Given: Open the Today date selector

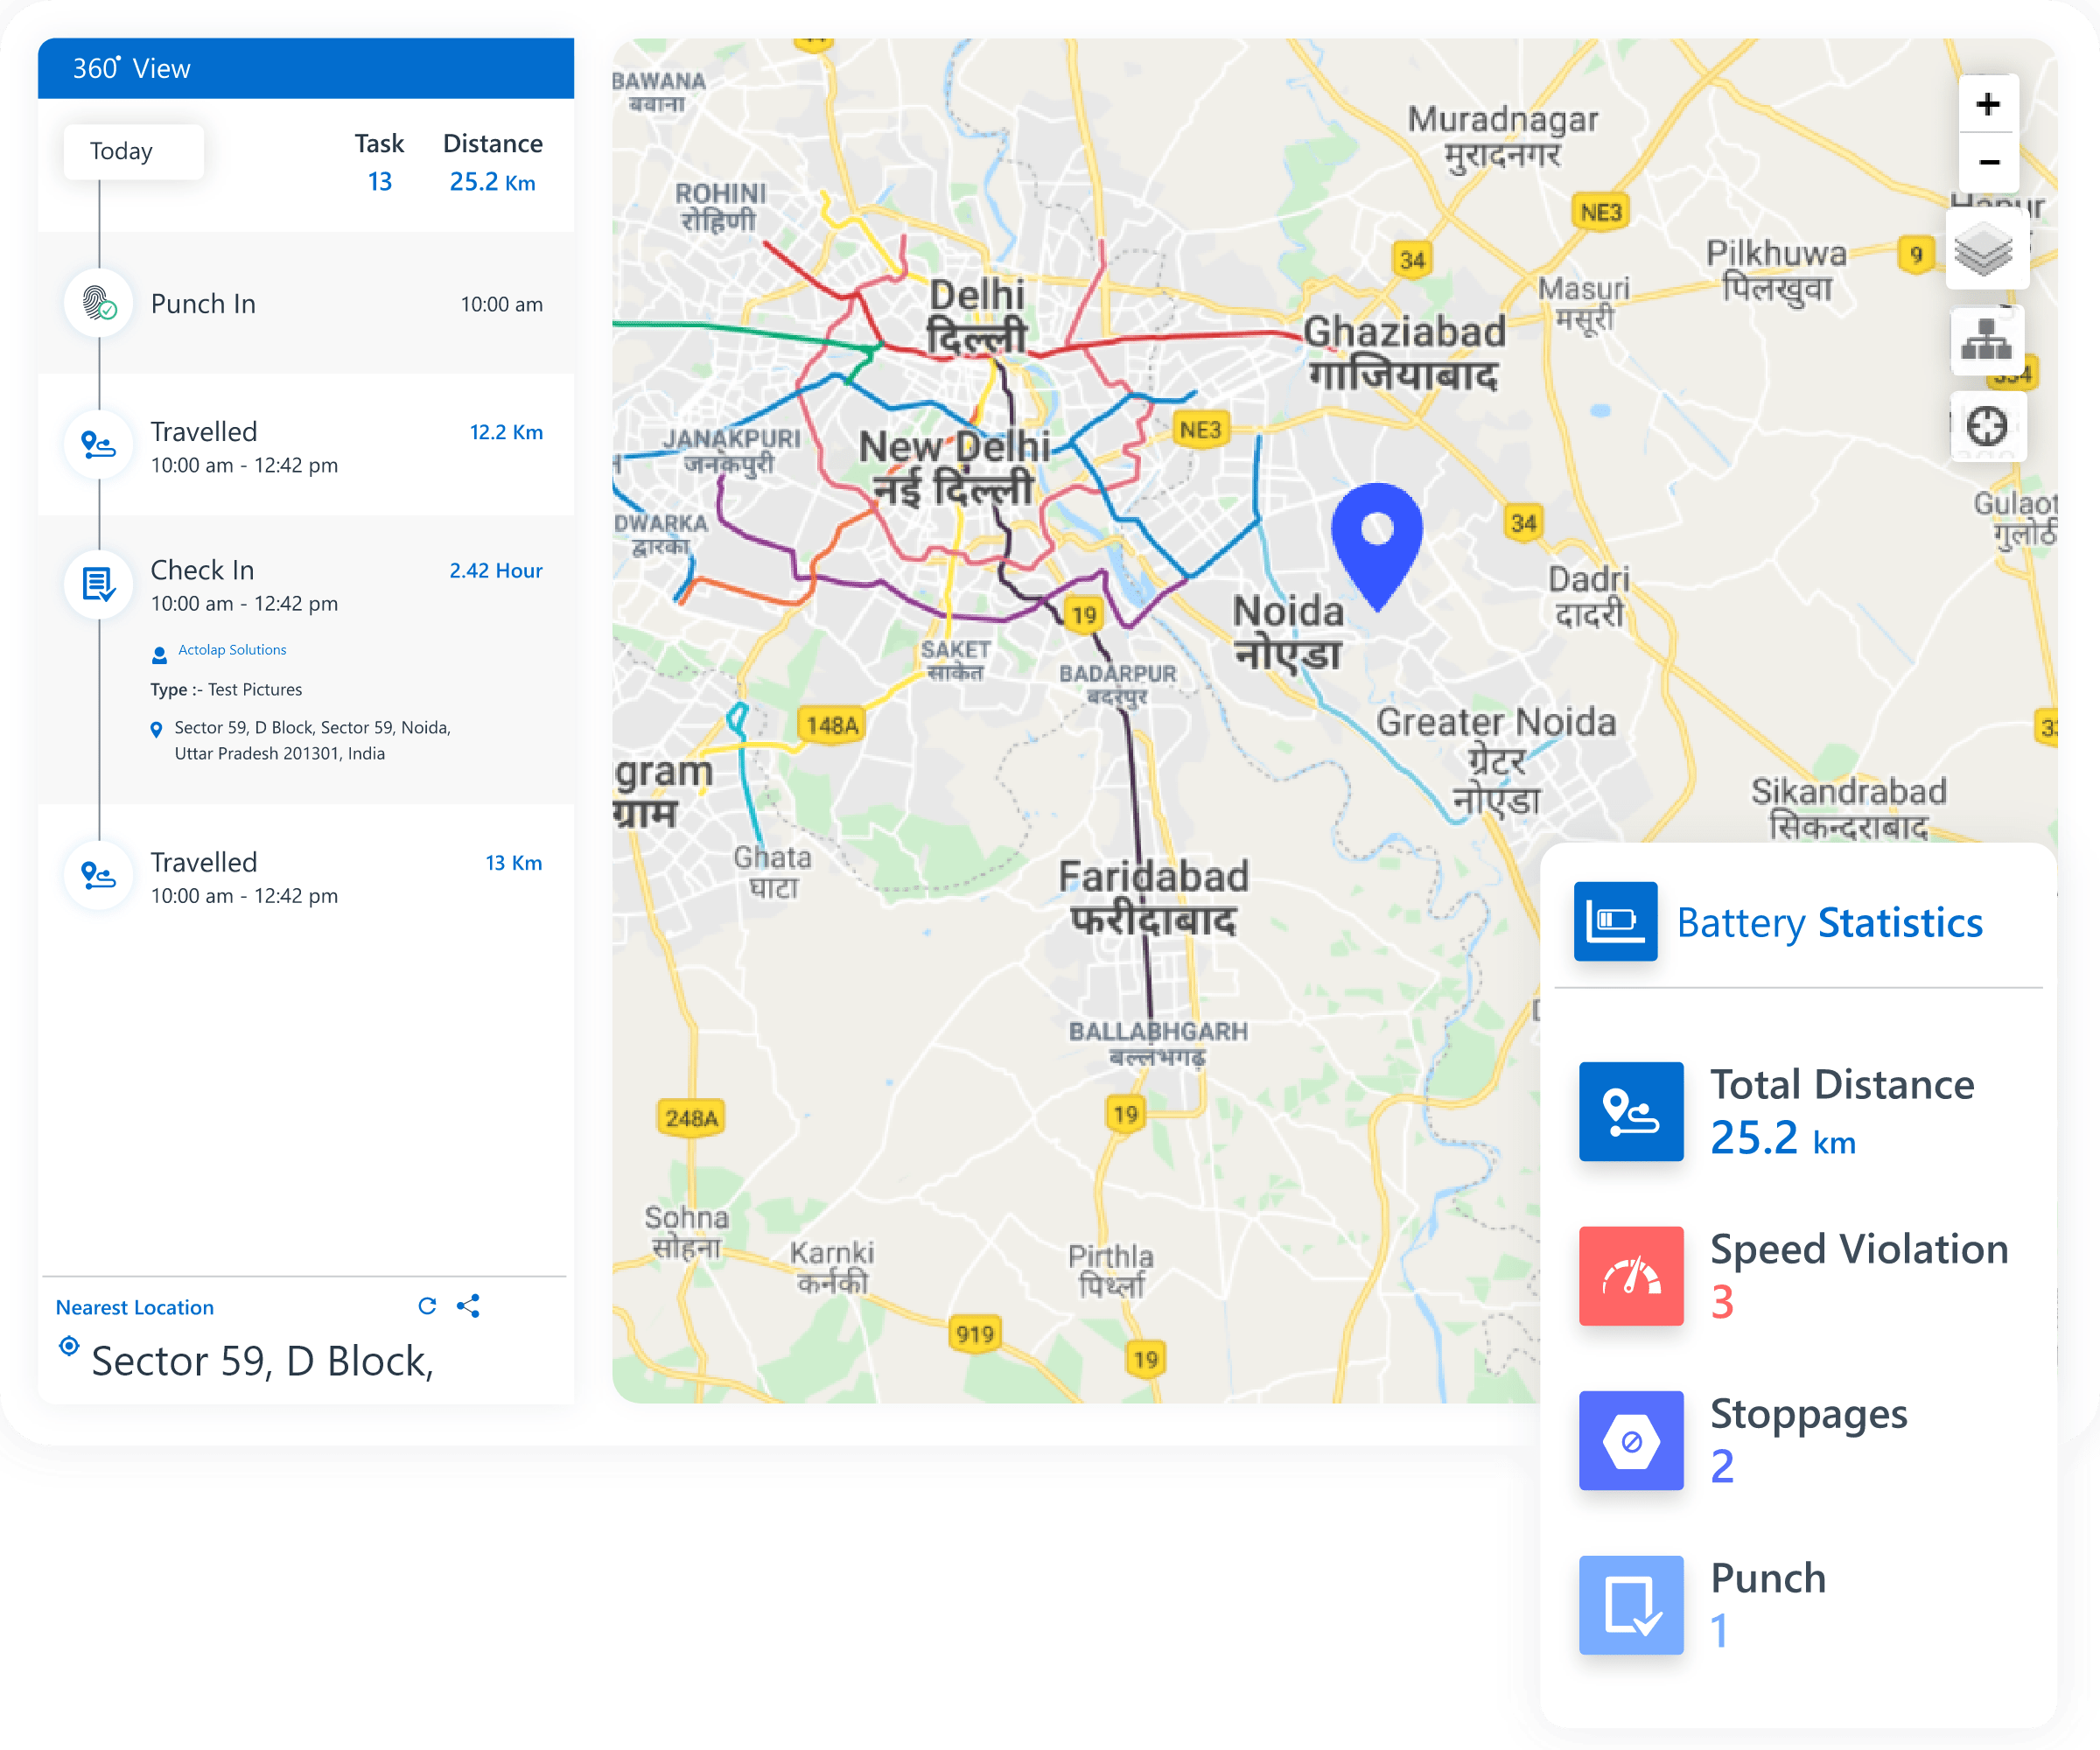Looking at the screenshot, I should click(133, 151).
